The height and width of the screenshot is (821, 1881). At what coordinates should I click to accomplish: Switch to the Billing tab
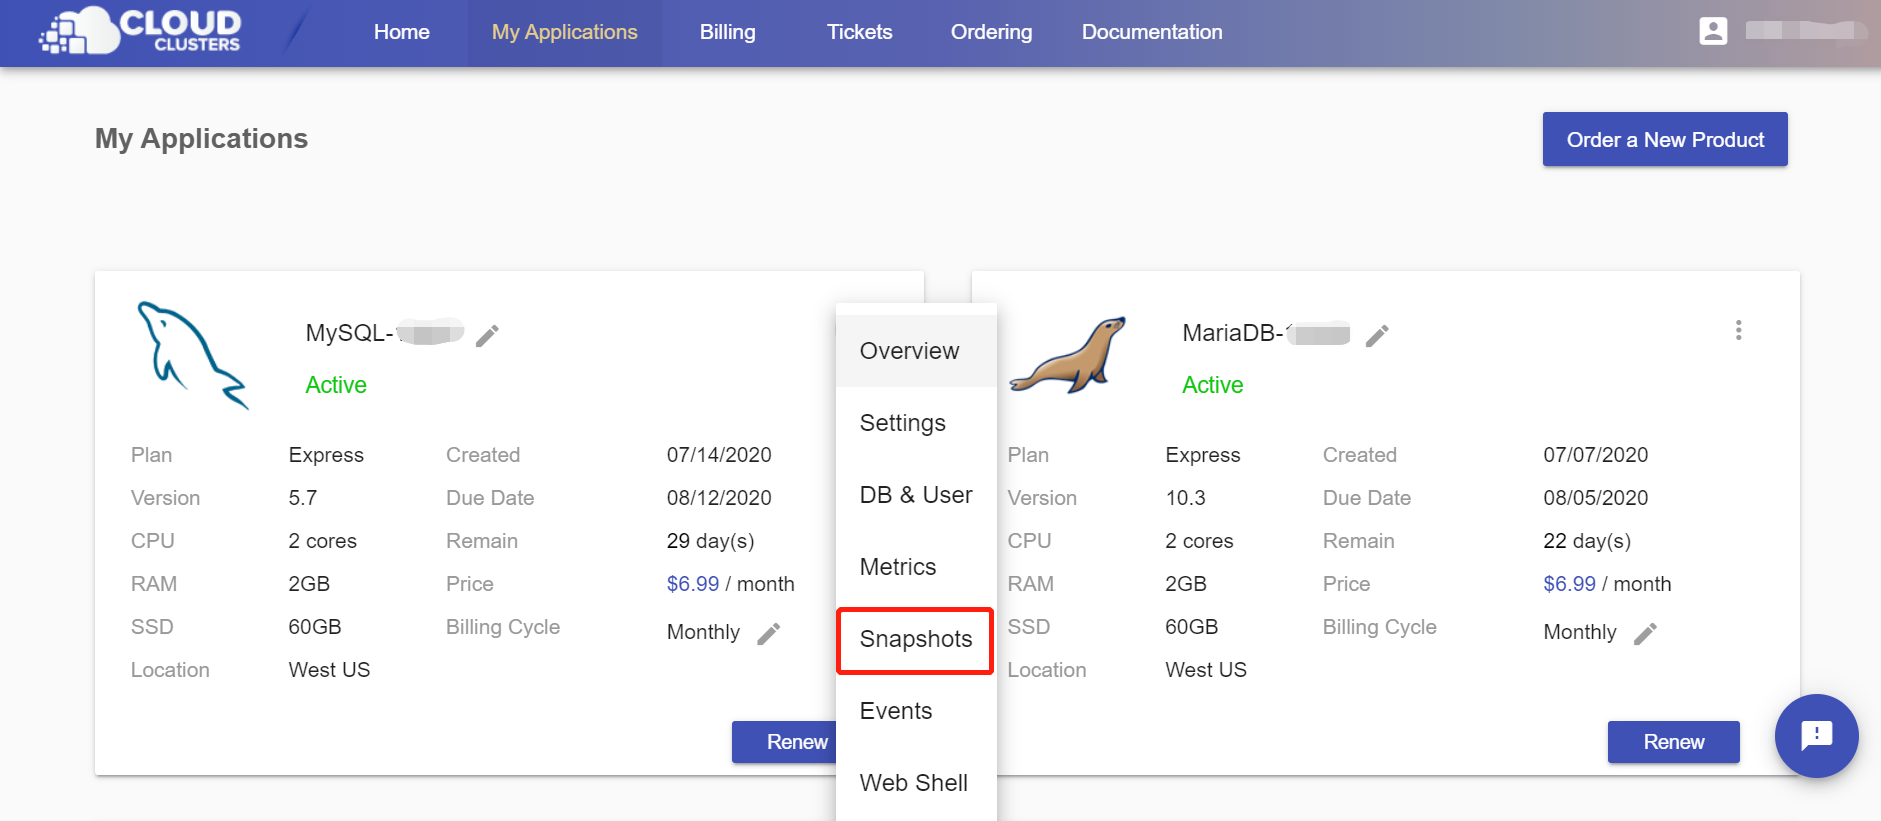(x=728, y=32)
